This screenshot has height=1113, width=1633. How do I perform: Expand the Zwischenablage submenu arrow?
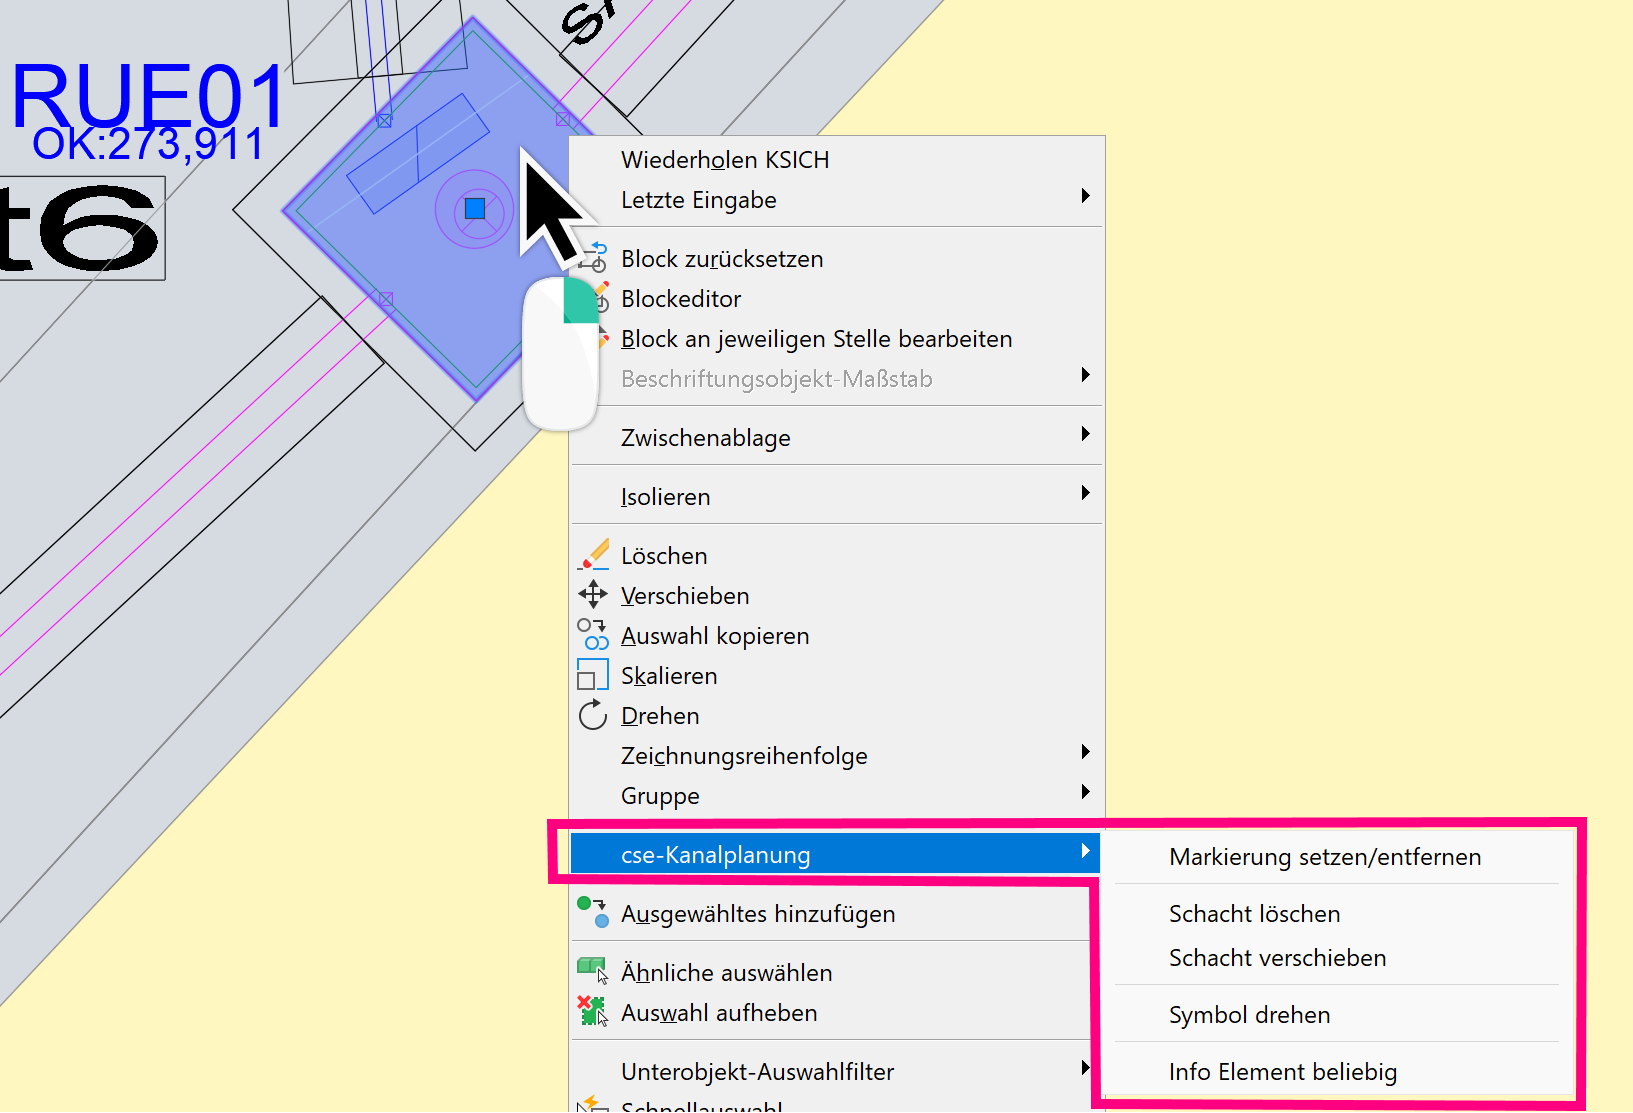coord(1085,435)
